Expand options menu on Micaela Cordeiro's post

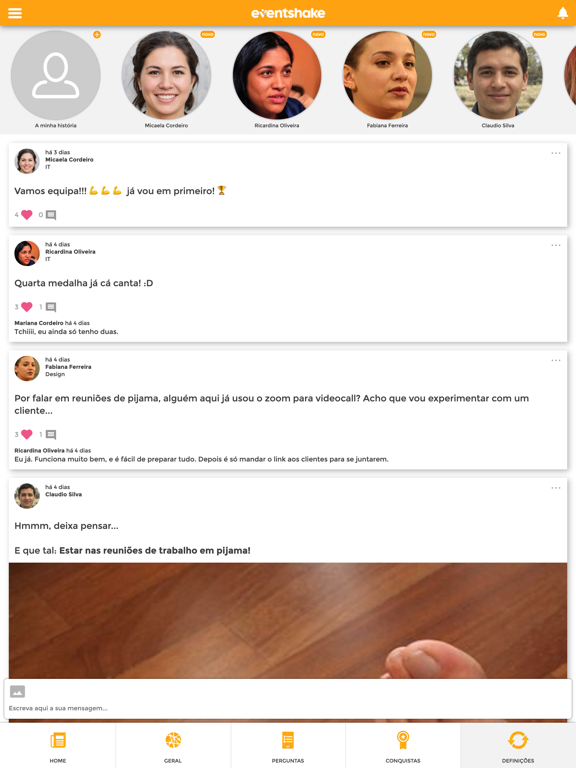pos(555,153)
